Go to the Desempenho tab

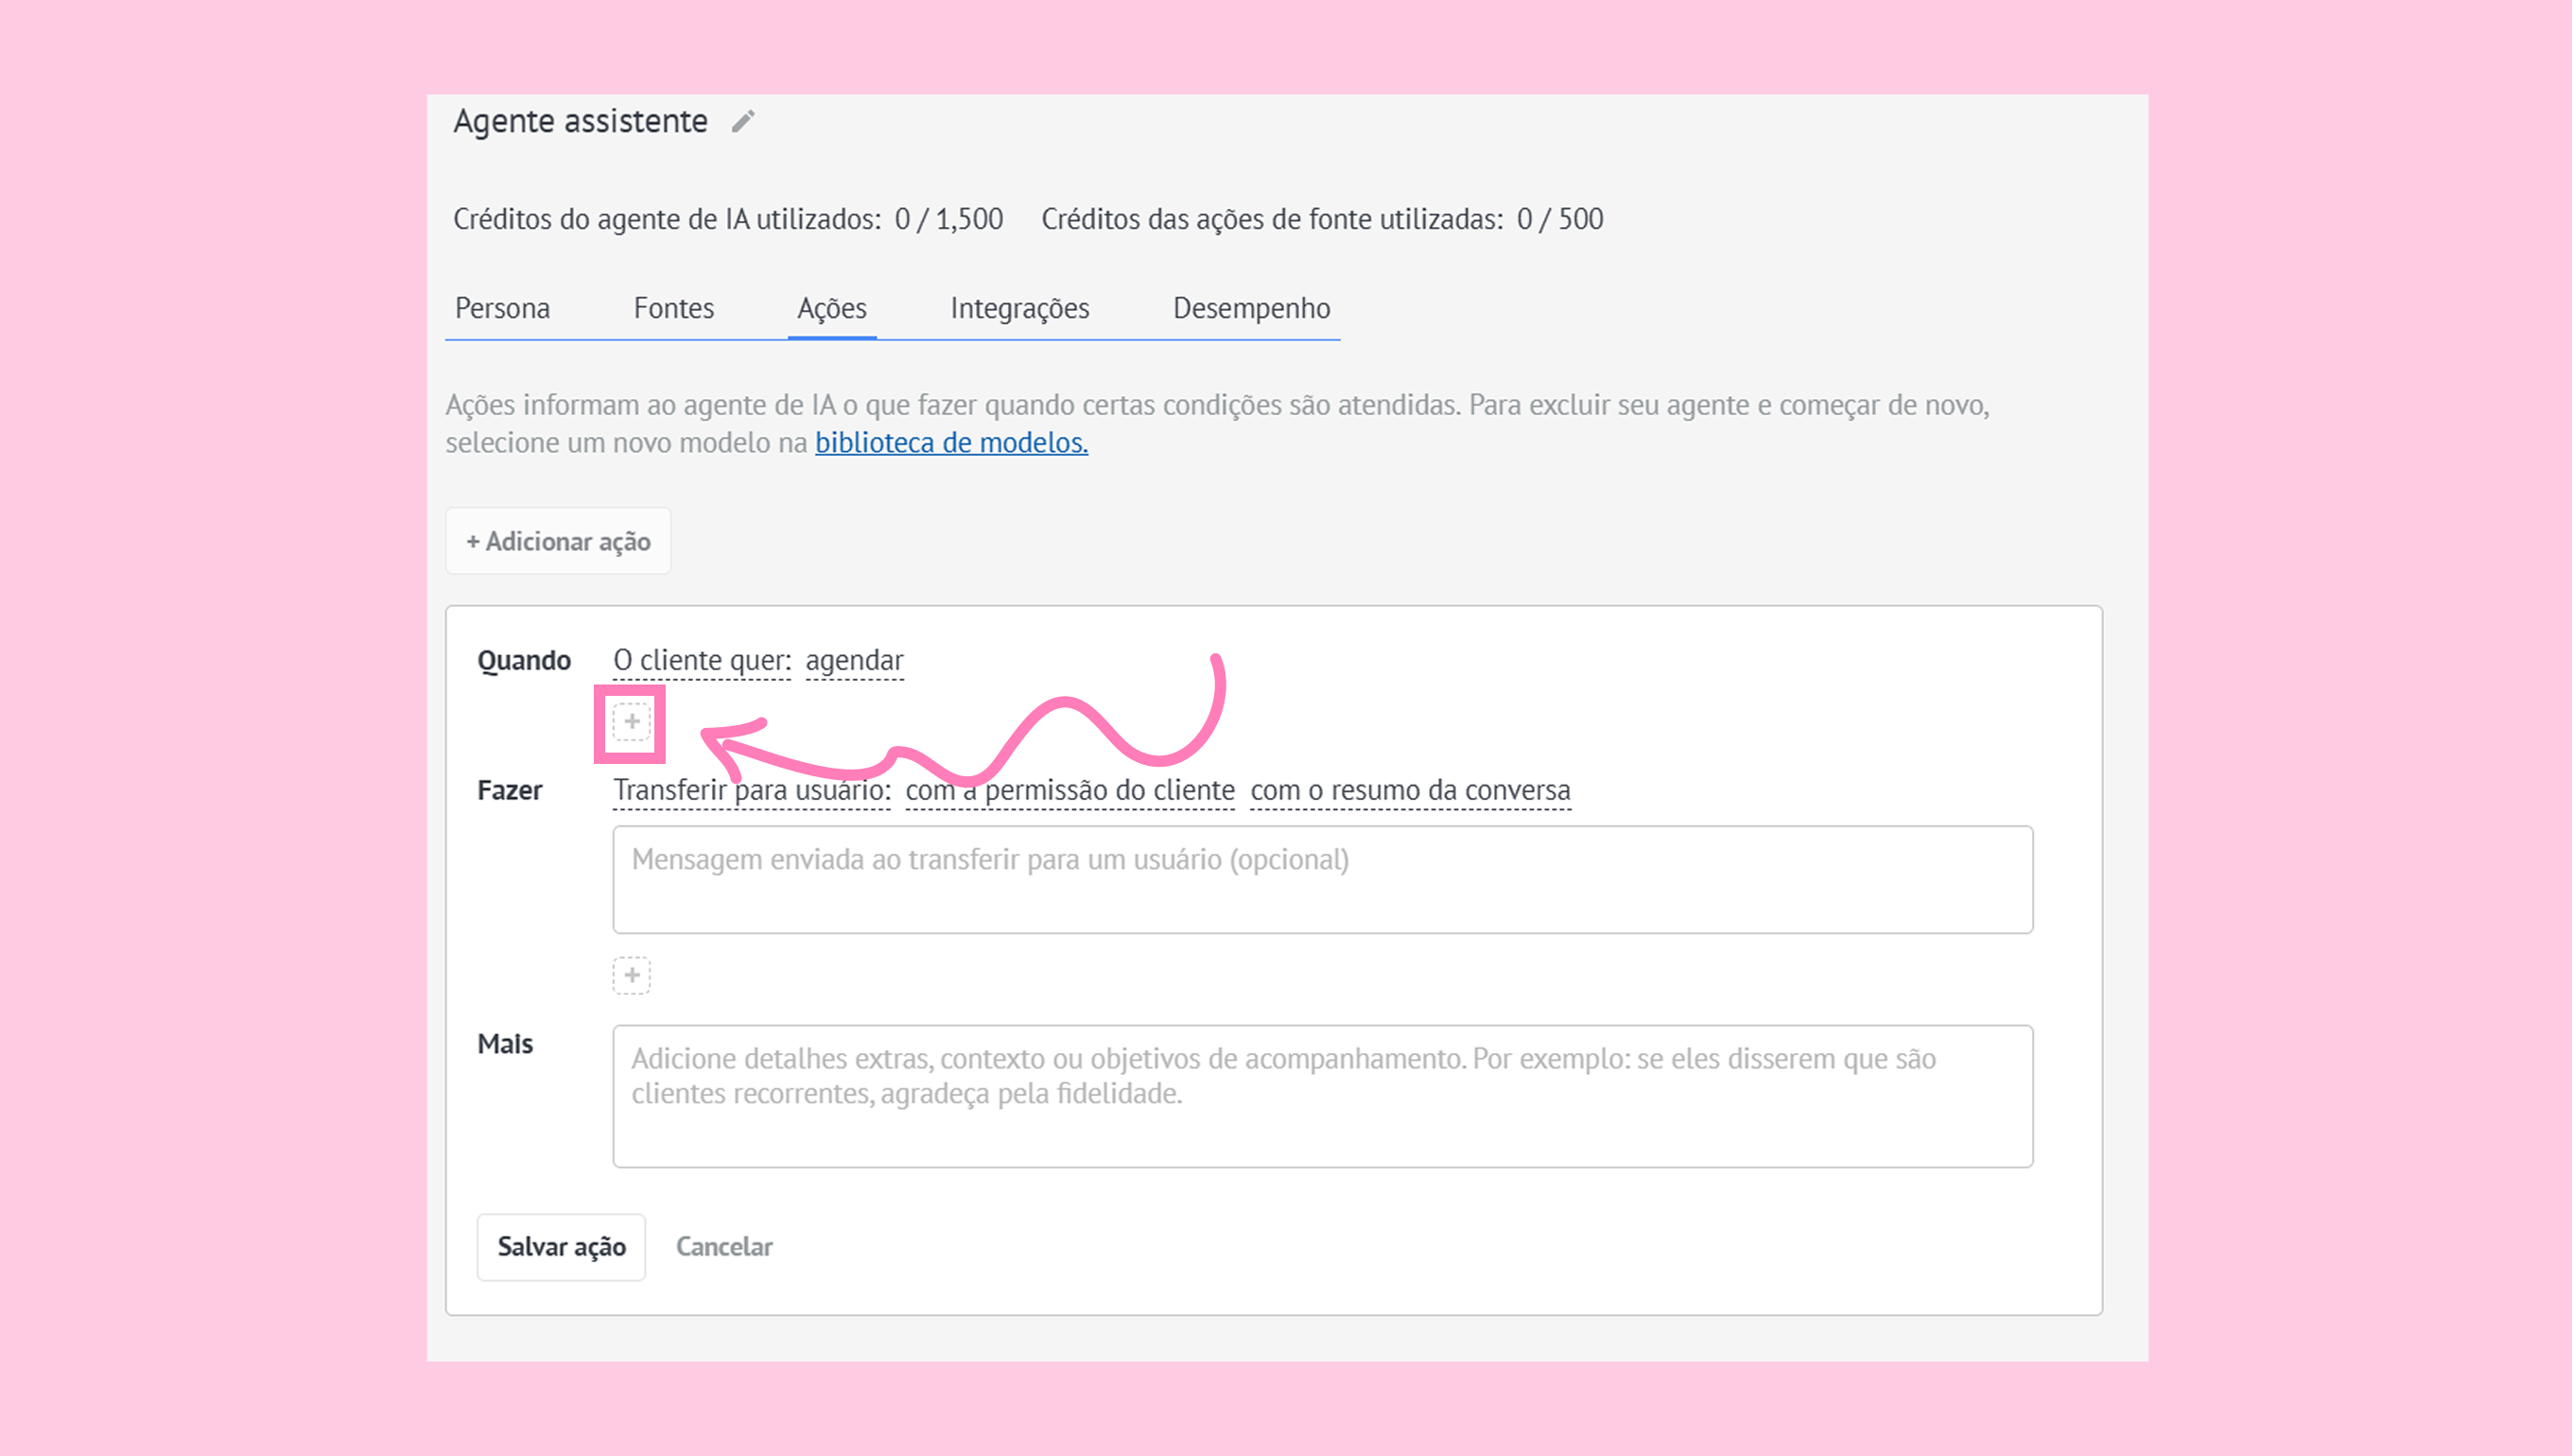tap(1250, 308)
